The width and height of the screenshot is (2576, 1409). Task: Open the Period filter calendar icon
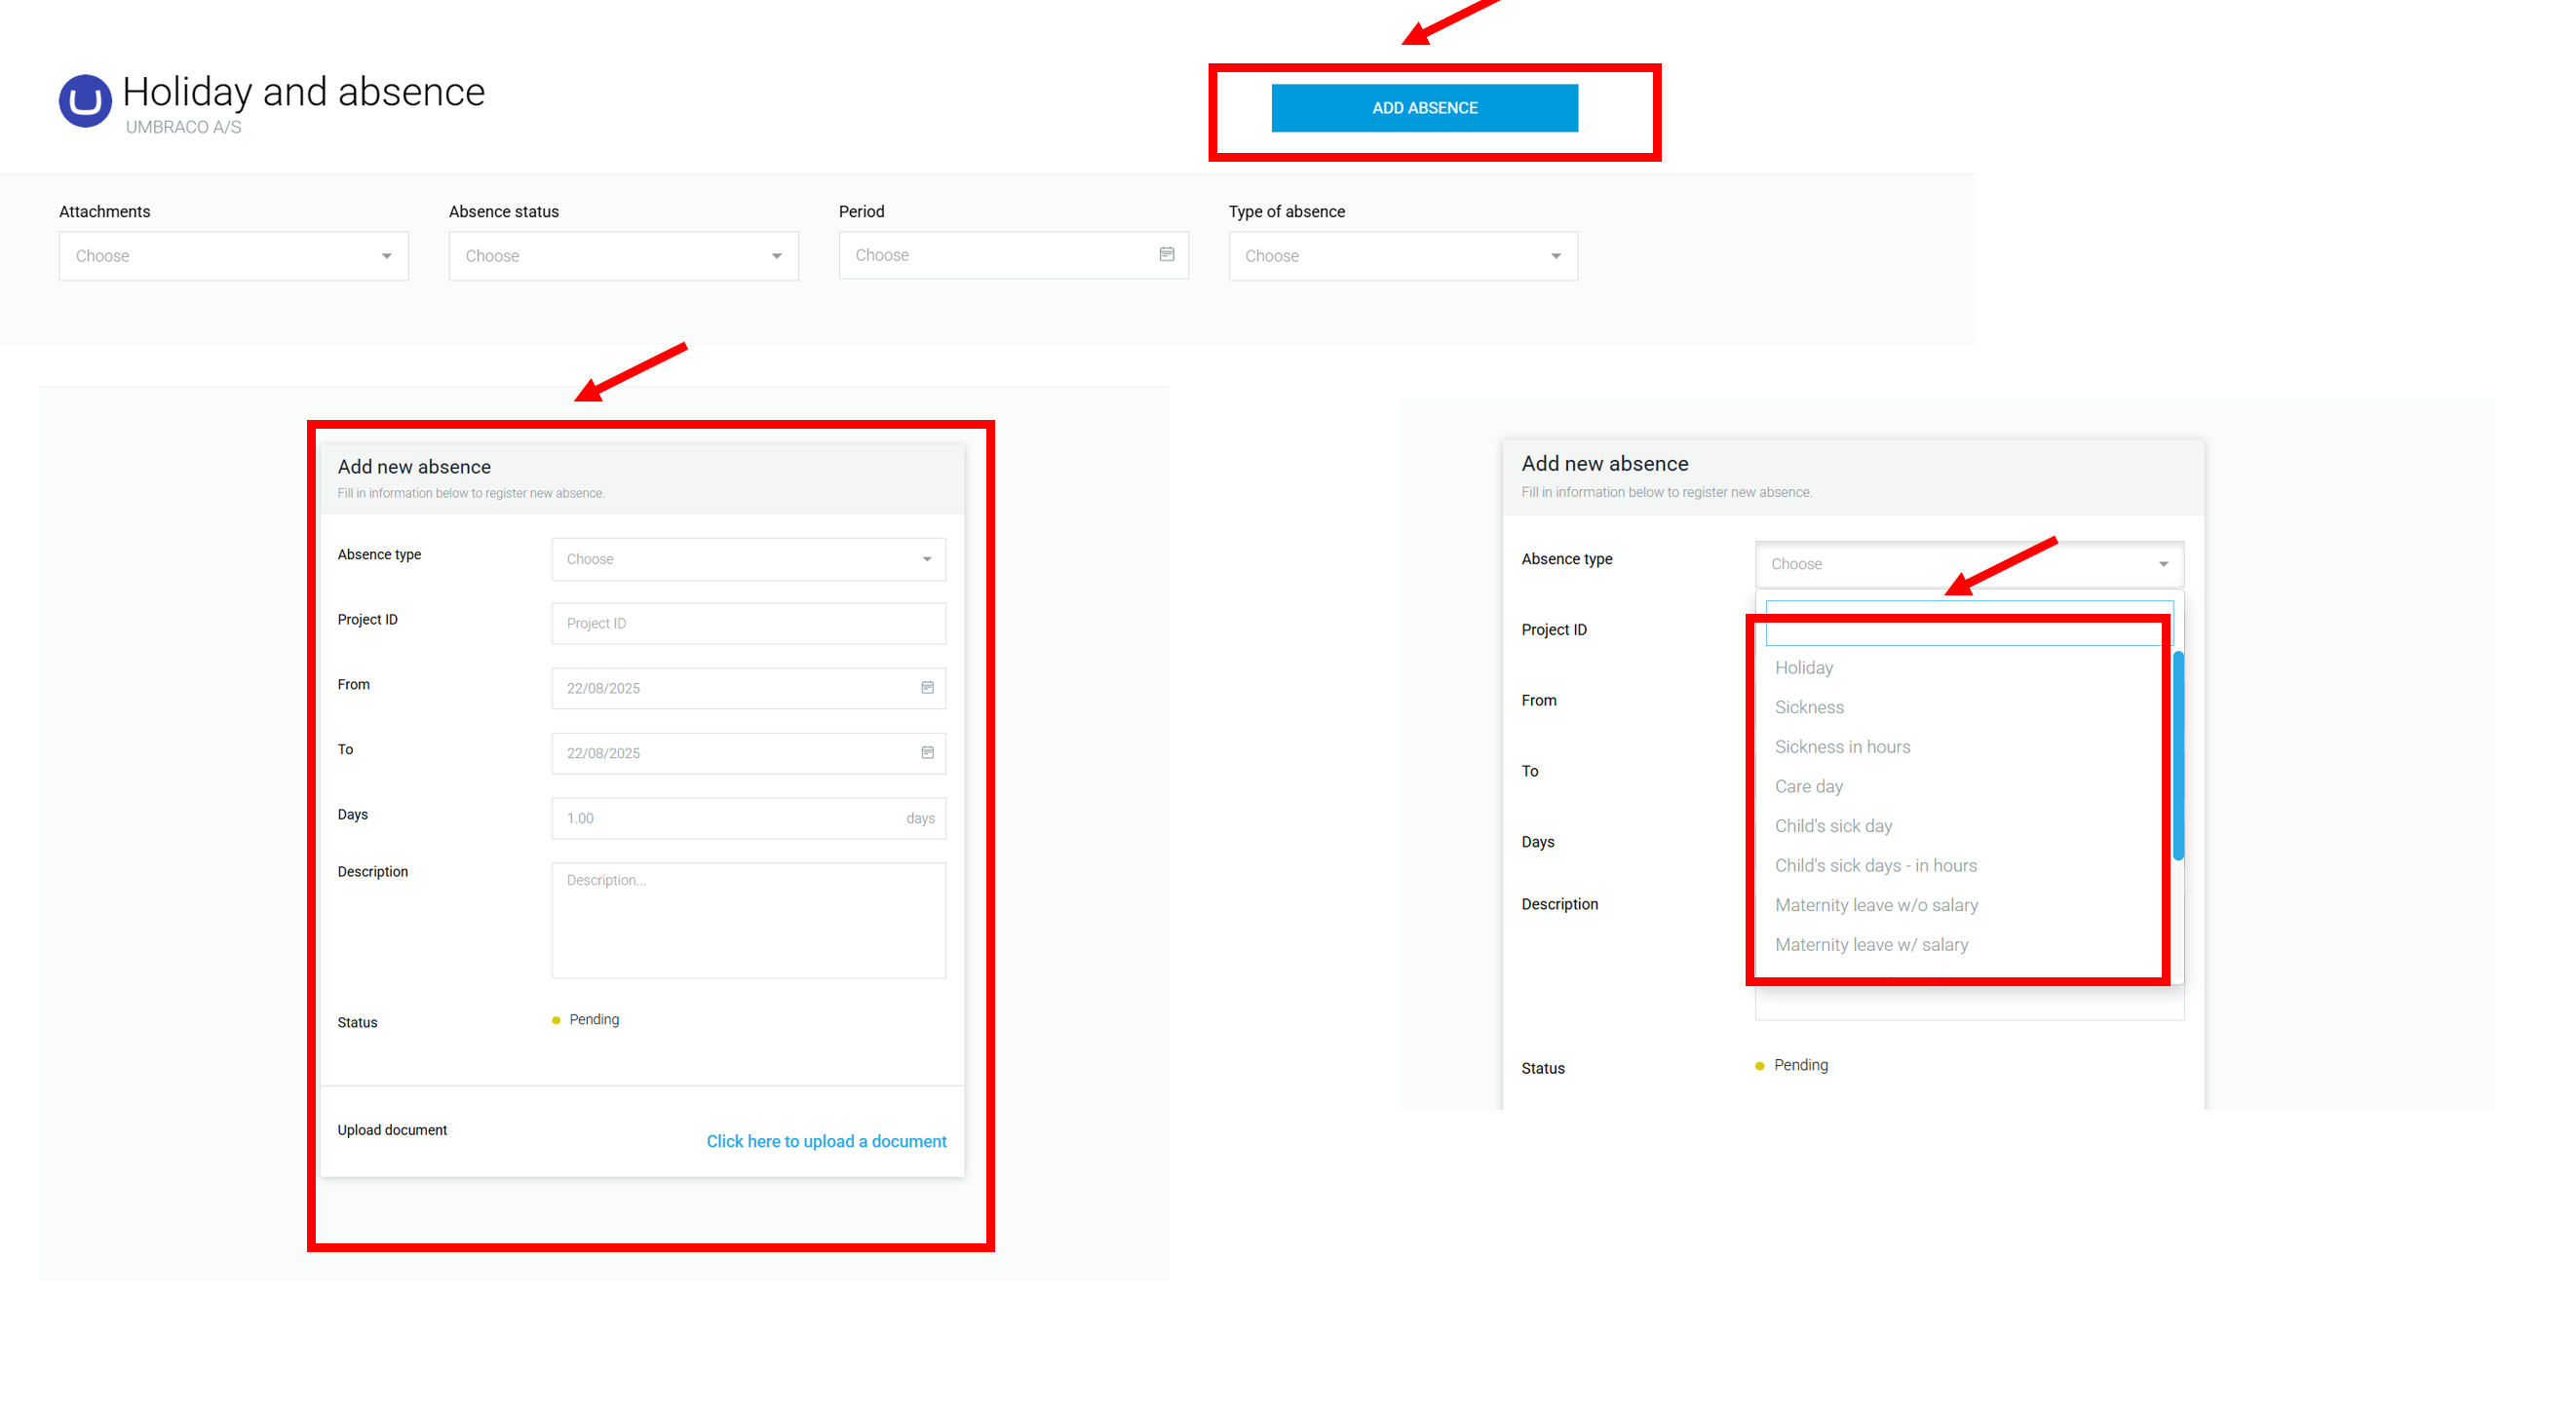tap(1166, 254)
